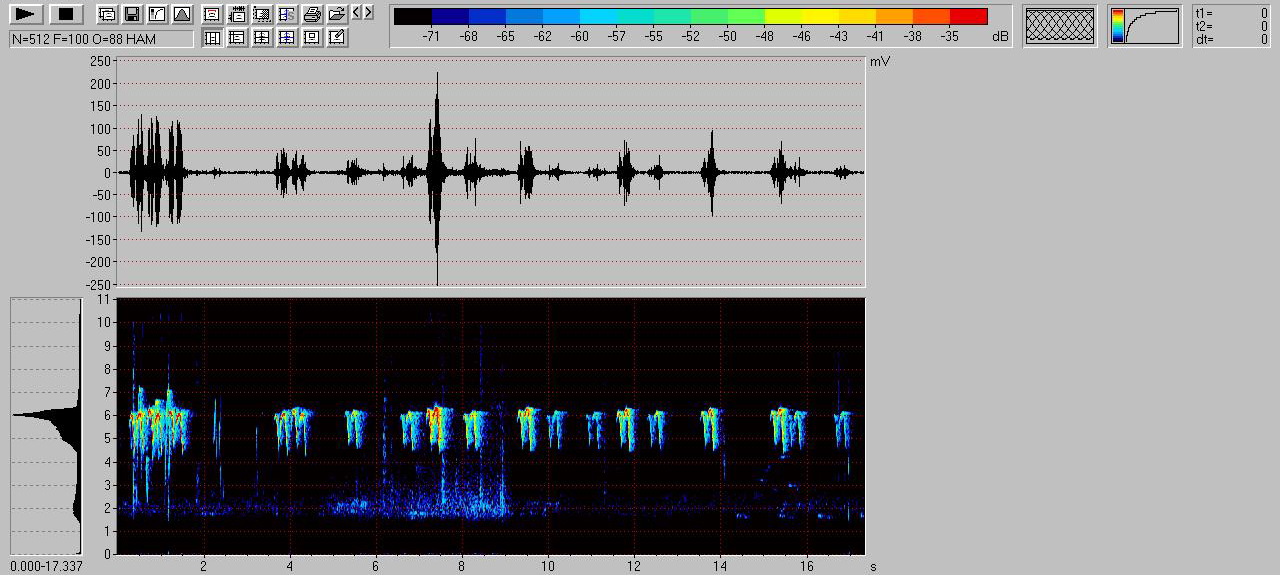Click the largest waveform peak near 7.5 seconds
This screenshot has height=575, width=1280.
point(437,100)
